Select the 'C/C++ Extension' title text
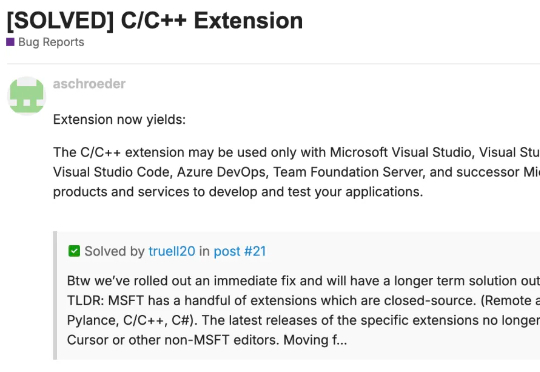 tap(212, 21)
